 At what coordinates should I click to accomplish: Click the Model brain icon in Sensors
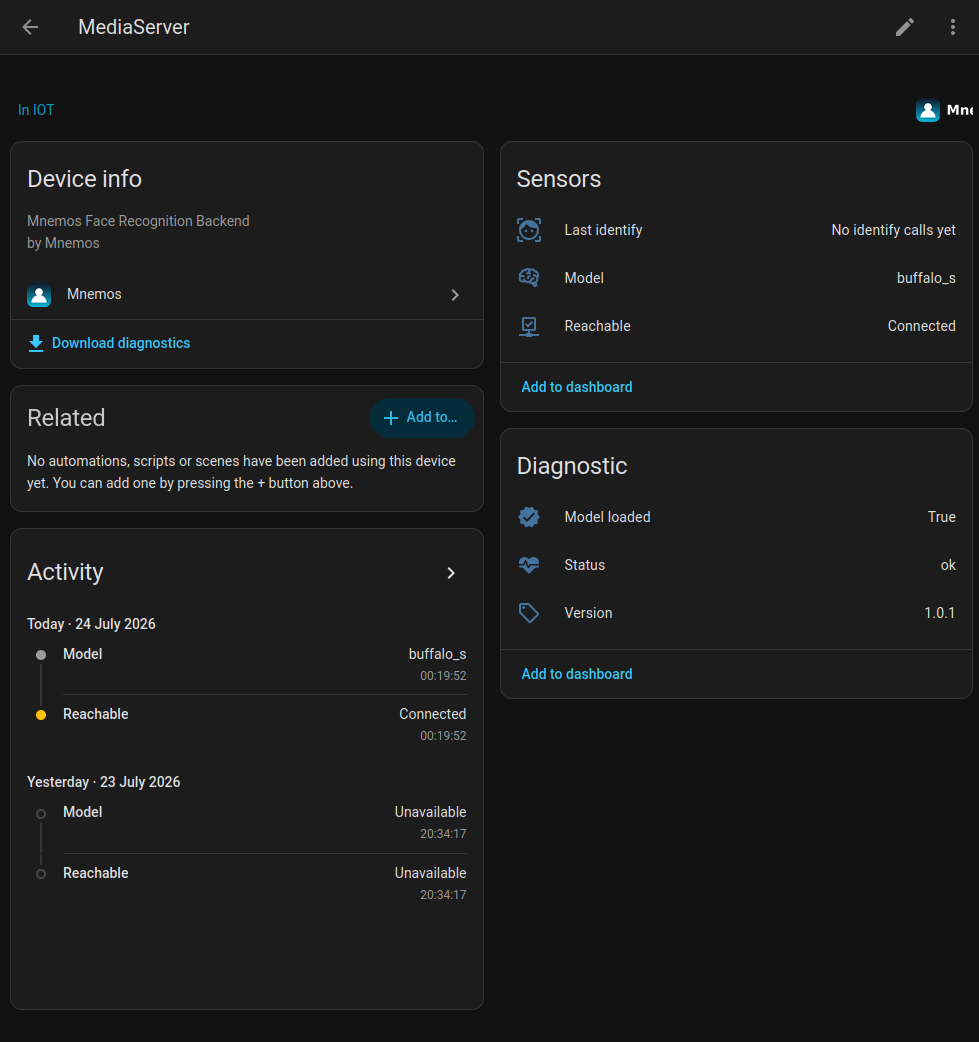point(529,278)
